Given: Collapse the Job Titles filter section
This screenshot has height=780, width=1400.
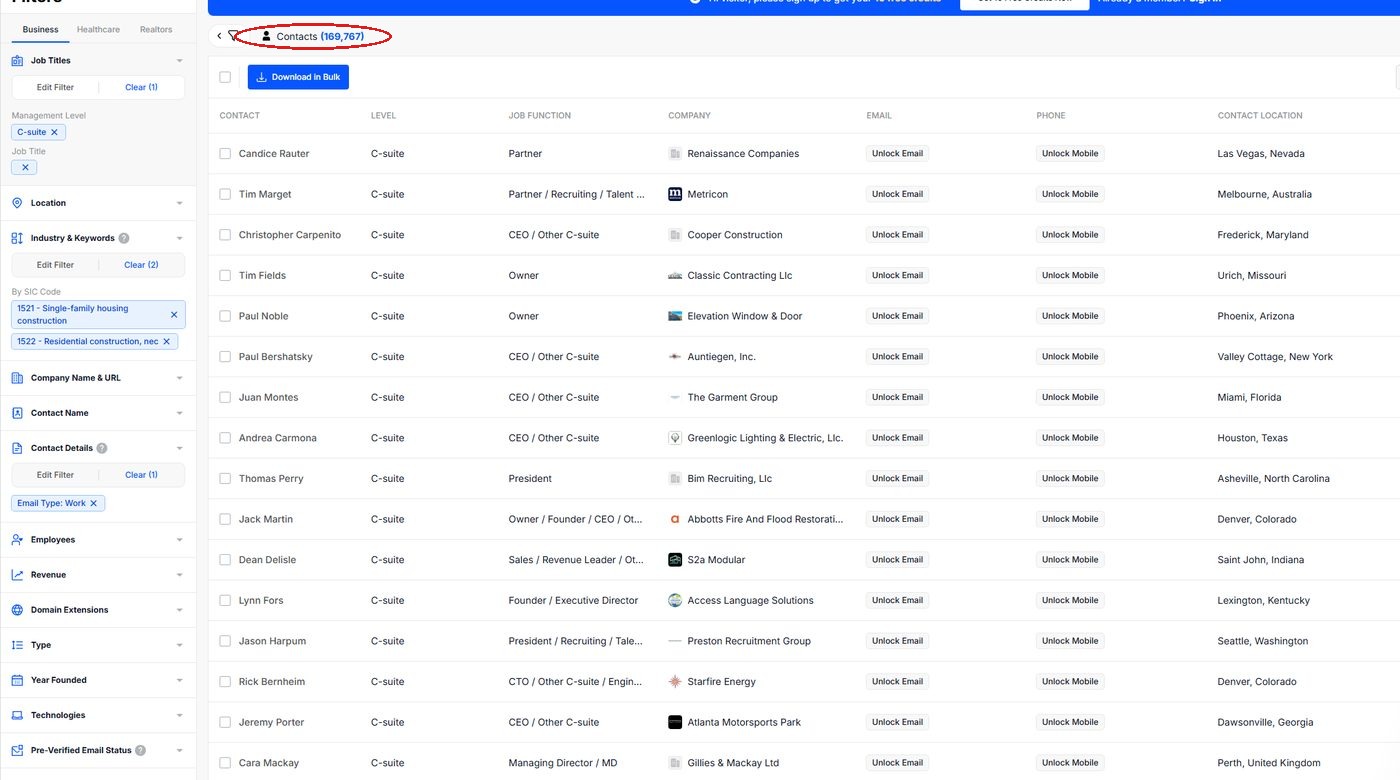Looking at the screenshot, I should click(179, 61).
